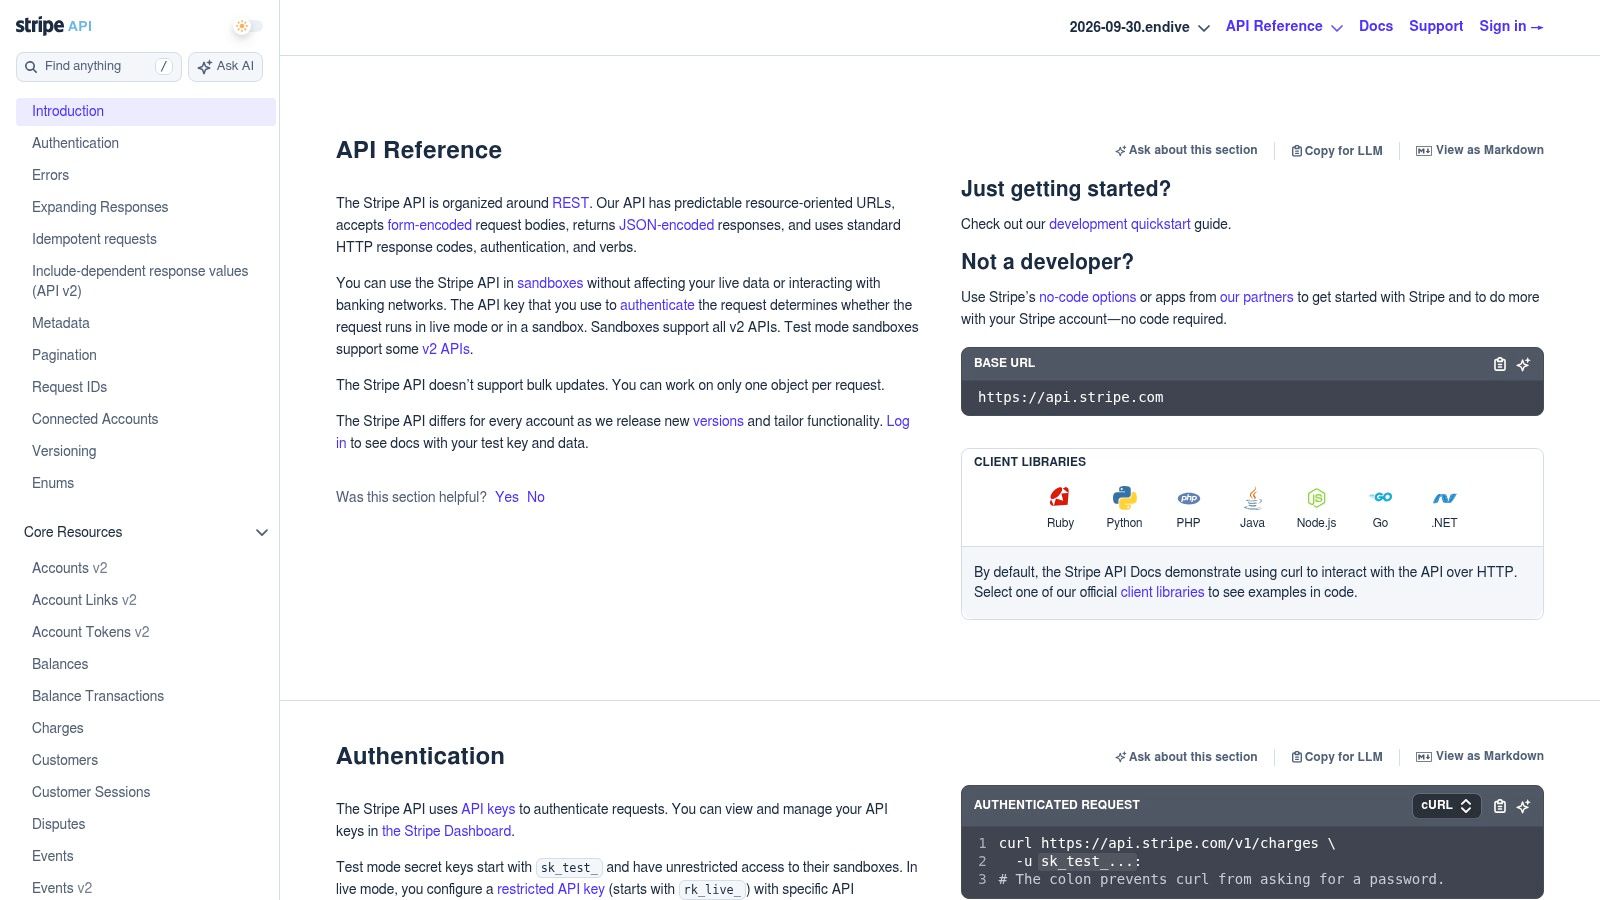
Task: Open the Ruby client library icon
Action: pyautogui.click(x=1060, y=497)
